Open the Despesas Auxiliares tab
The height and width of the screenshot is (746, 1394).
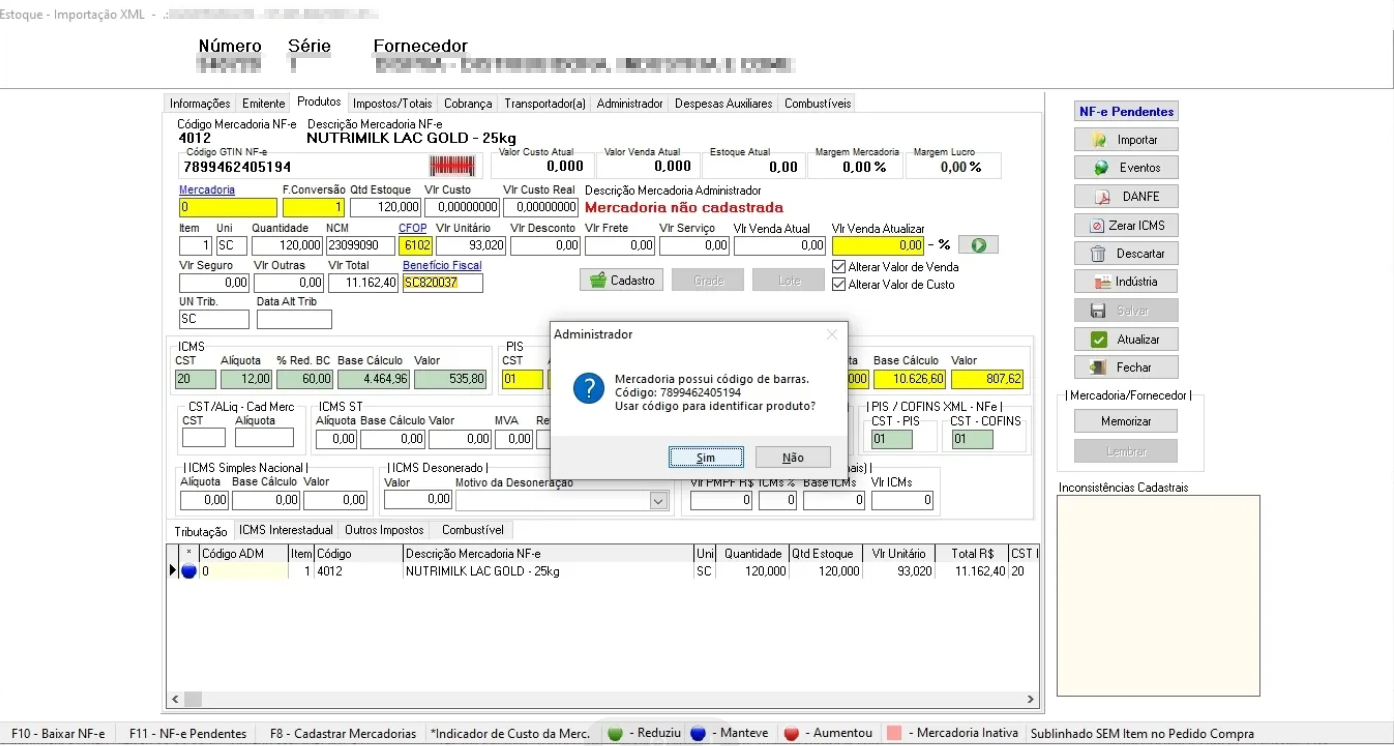pyautogui.click(x=724, y=103)
